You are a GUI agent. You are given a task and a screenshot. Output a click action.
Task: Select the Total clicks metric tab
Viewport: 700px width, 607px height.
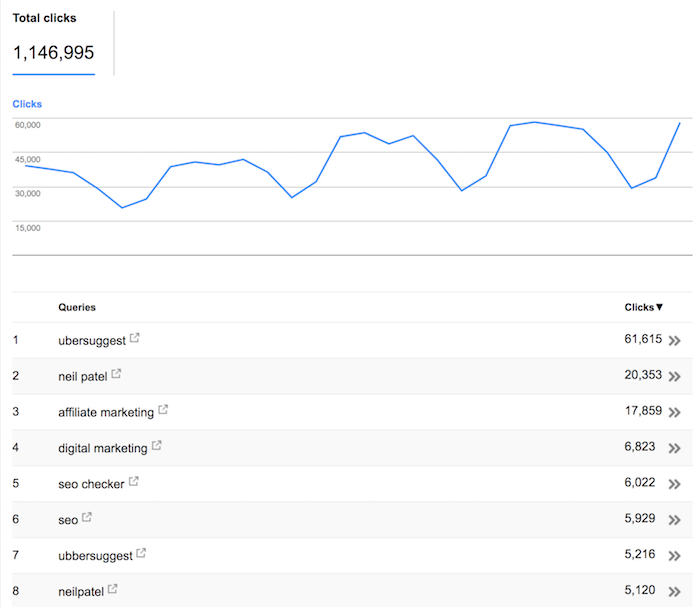(54, 43)
